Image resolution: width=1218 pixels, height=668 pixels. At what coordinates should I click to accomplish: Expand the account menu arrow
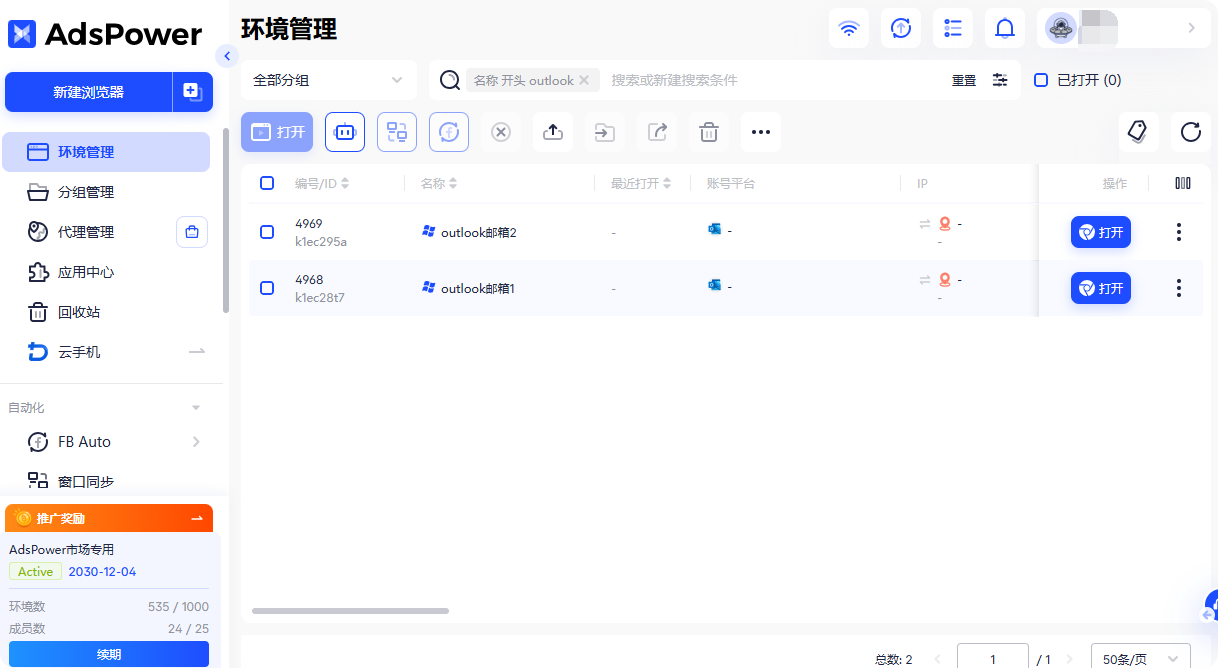(1191, 28)
